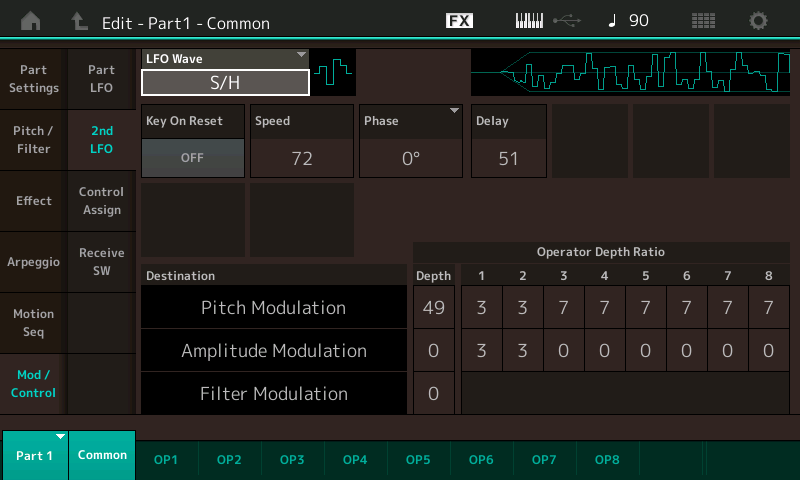Select Filter Modulation destination
The height and width of the screenshot is (480, 800).
point(274,394)
